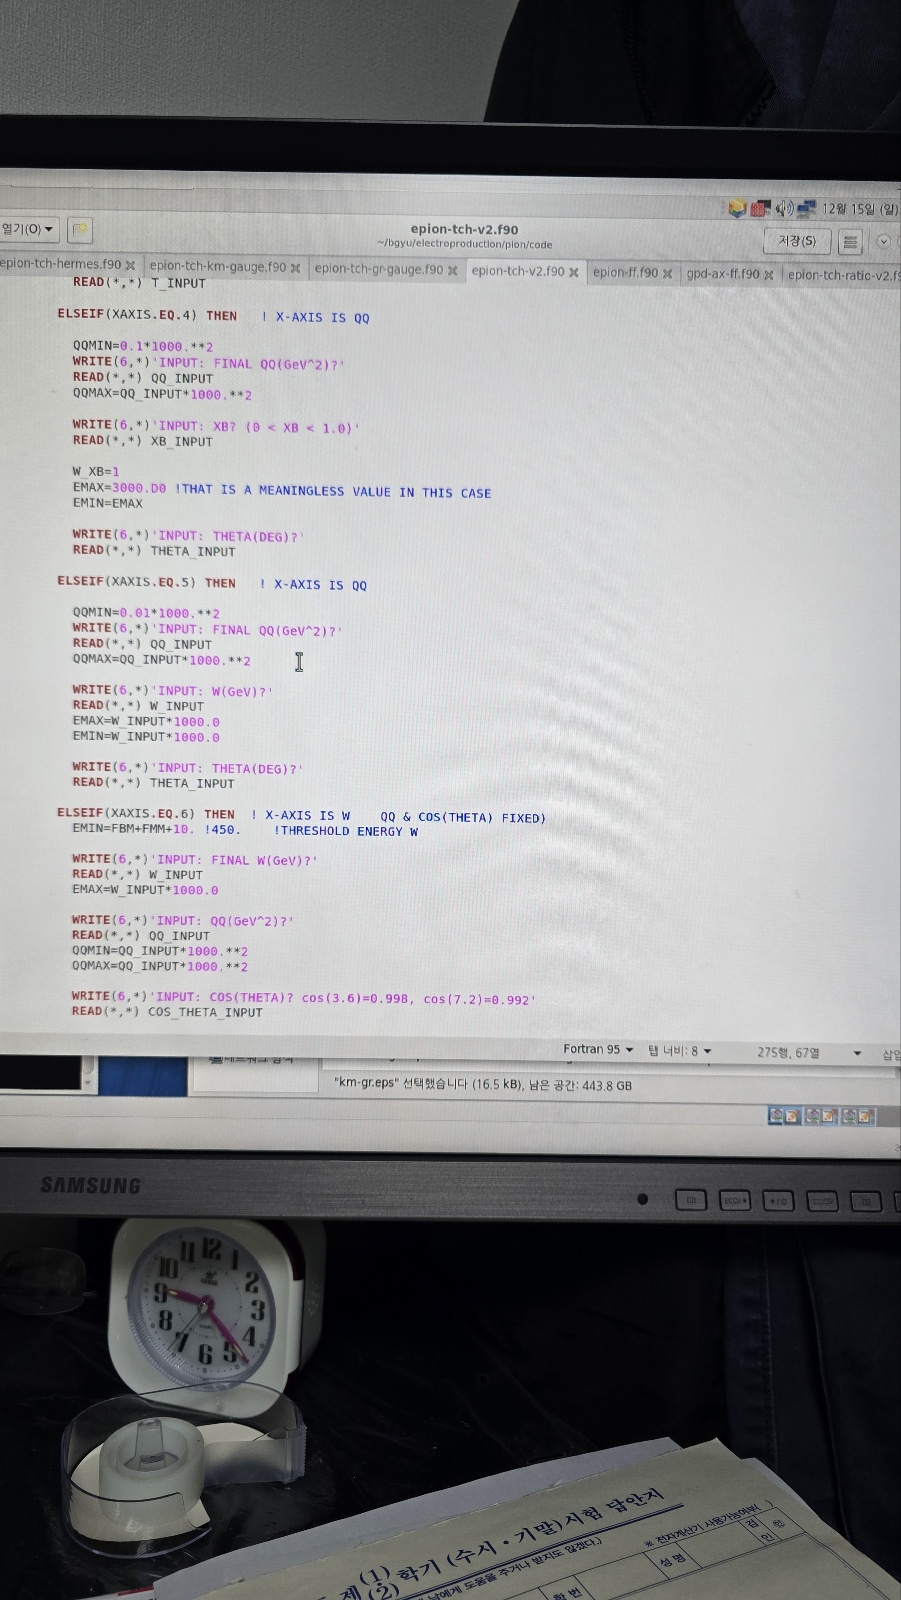Open the 탭 너비: 8 tab width dropdown
This screenshot has width=901, height=1600.
tap(680, 1051)
